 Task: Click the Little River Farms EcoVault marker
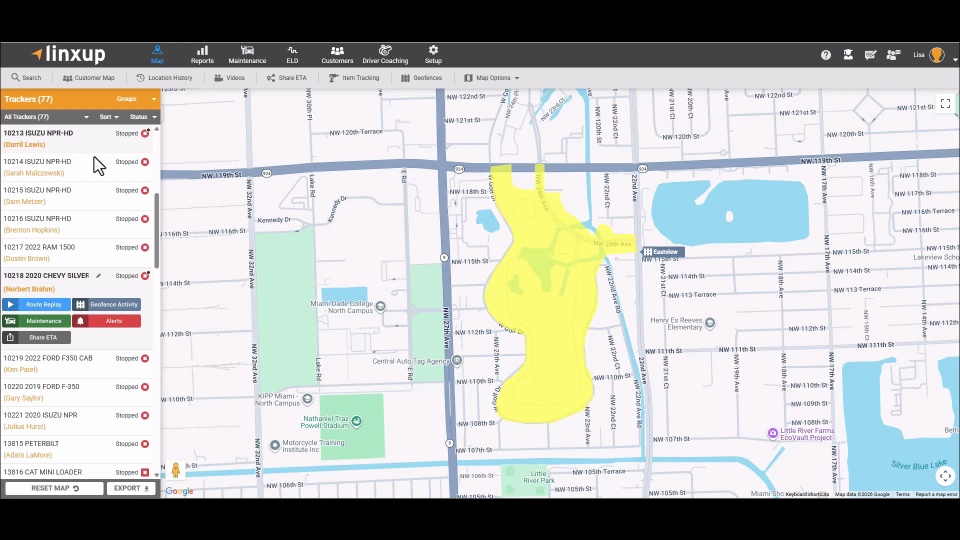[773, 433]
